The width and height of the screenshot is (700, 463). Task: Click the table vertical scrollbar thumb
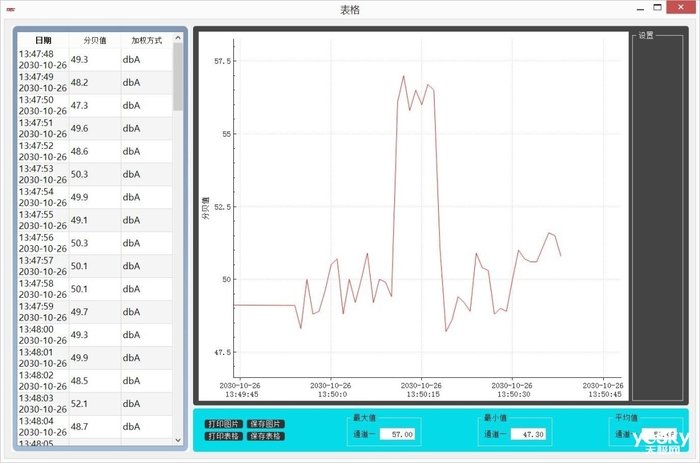178,76
